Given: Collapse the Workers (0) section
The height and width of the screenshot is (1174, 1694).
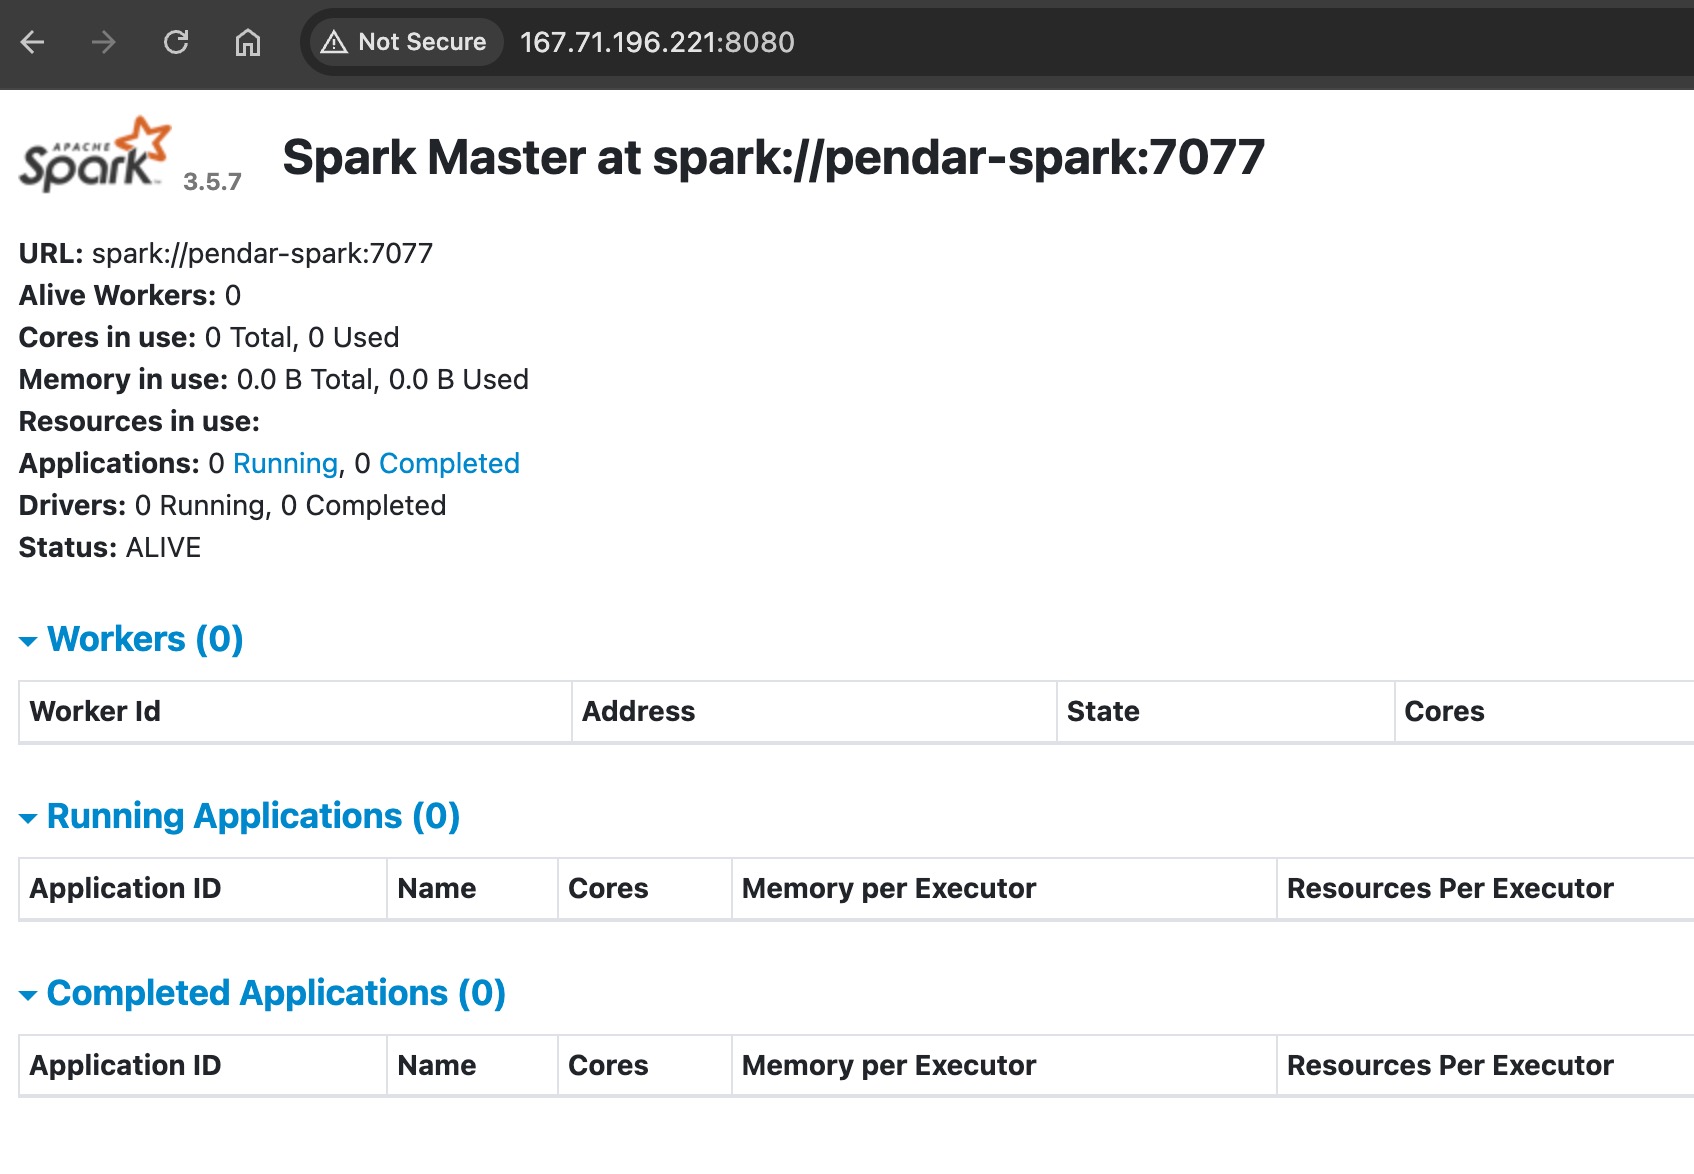Looking at the screenshot, I should point(144,639).
